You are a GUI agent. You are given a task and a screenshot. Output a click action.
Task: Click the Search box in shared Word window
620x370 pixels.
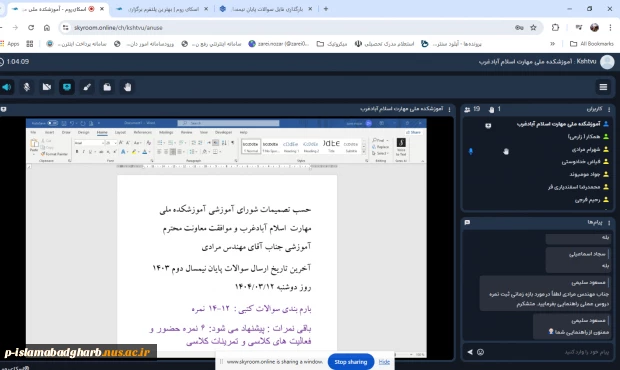tap(228, 123)
